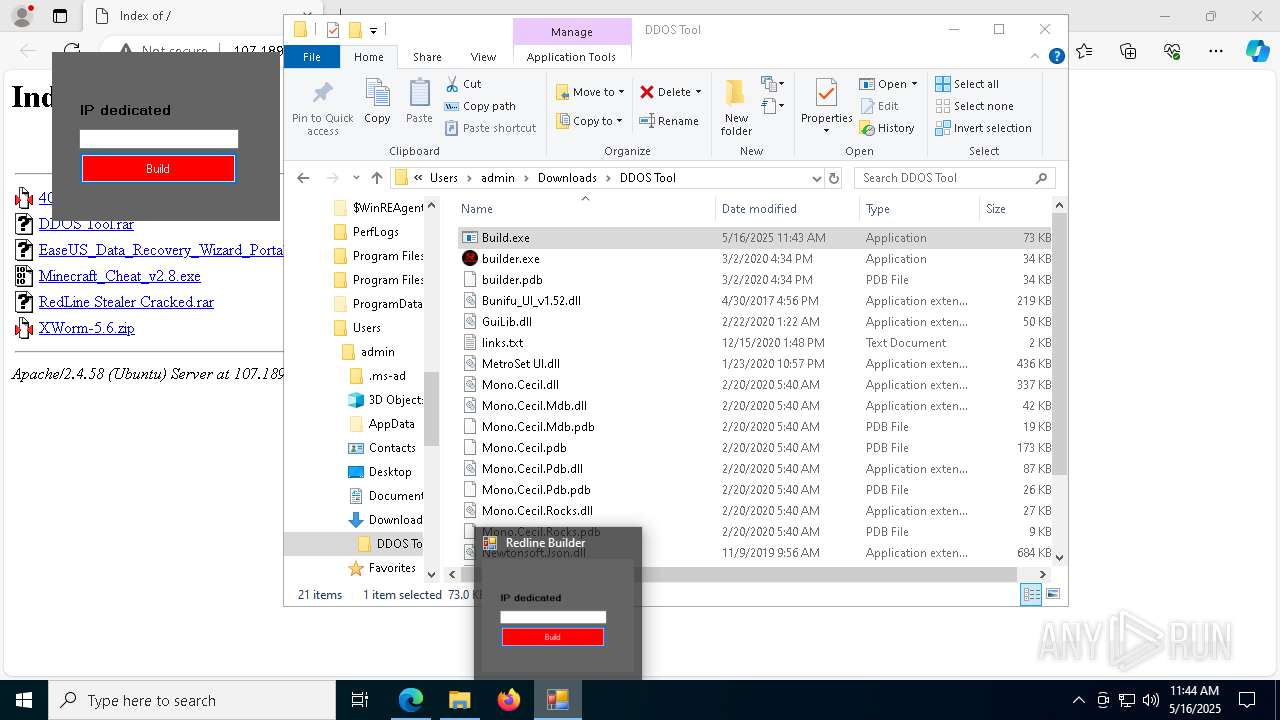Viewport: 1280px width, 720px height.
Task: Click the Windows Start button
Action: pyautogui.click(x=24, y=700)
